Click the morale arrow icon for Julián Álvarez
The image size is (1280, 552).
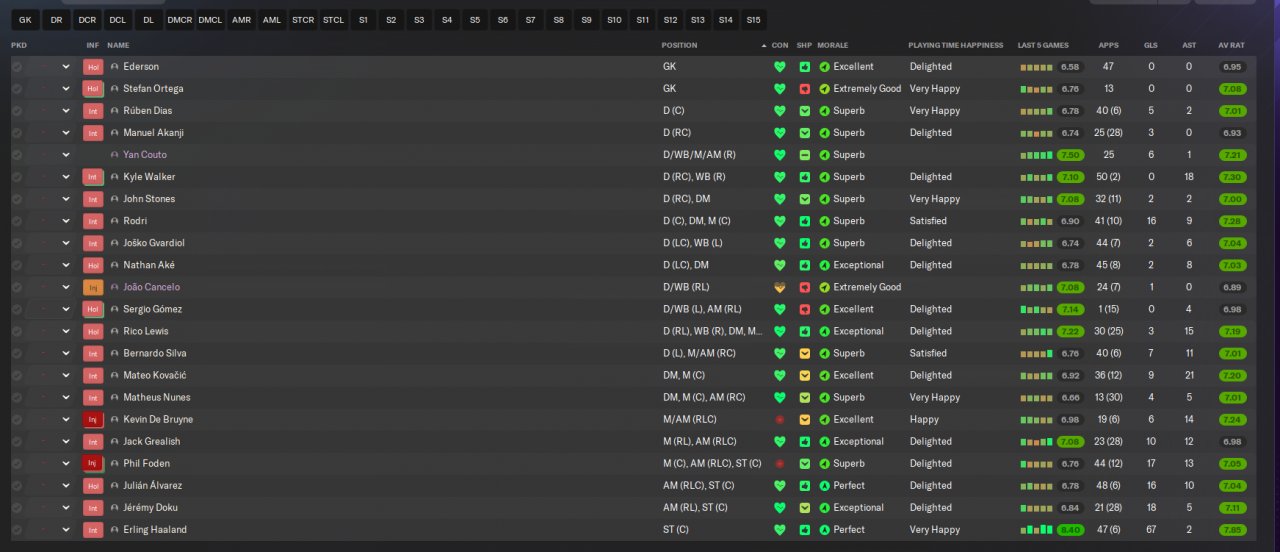click(824, 485)
